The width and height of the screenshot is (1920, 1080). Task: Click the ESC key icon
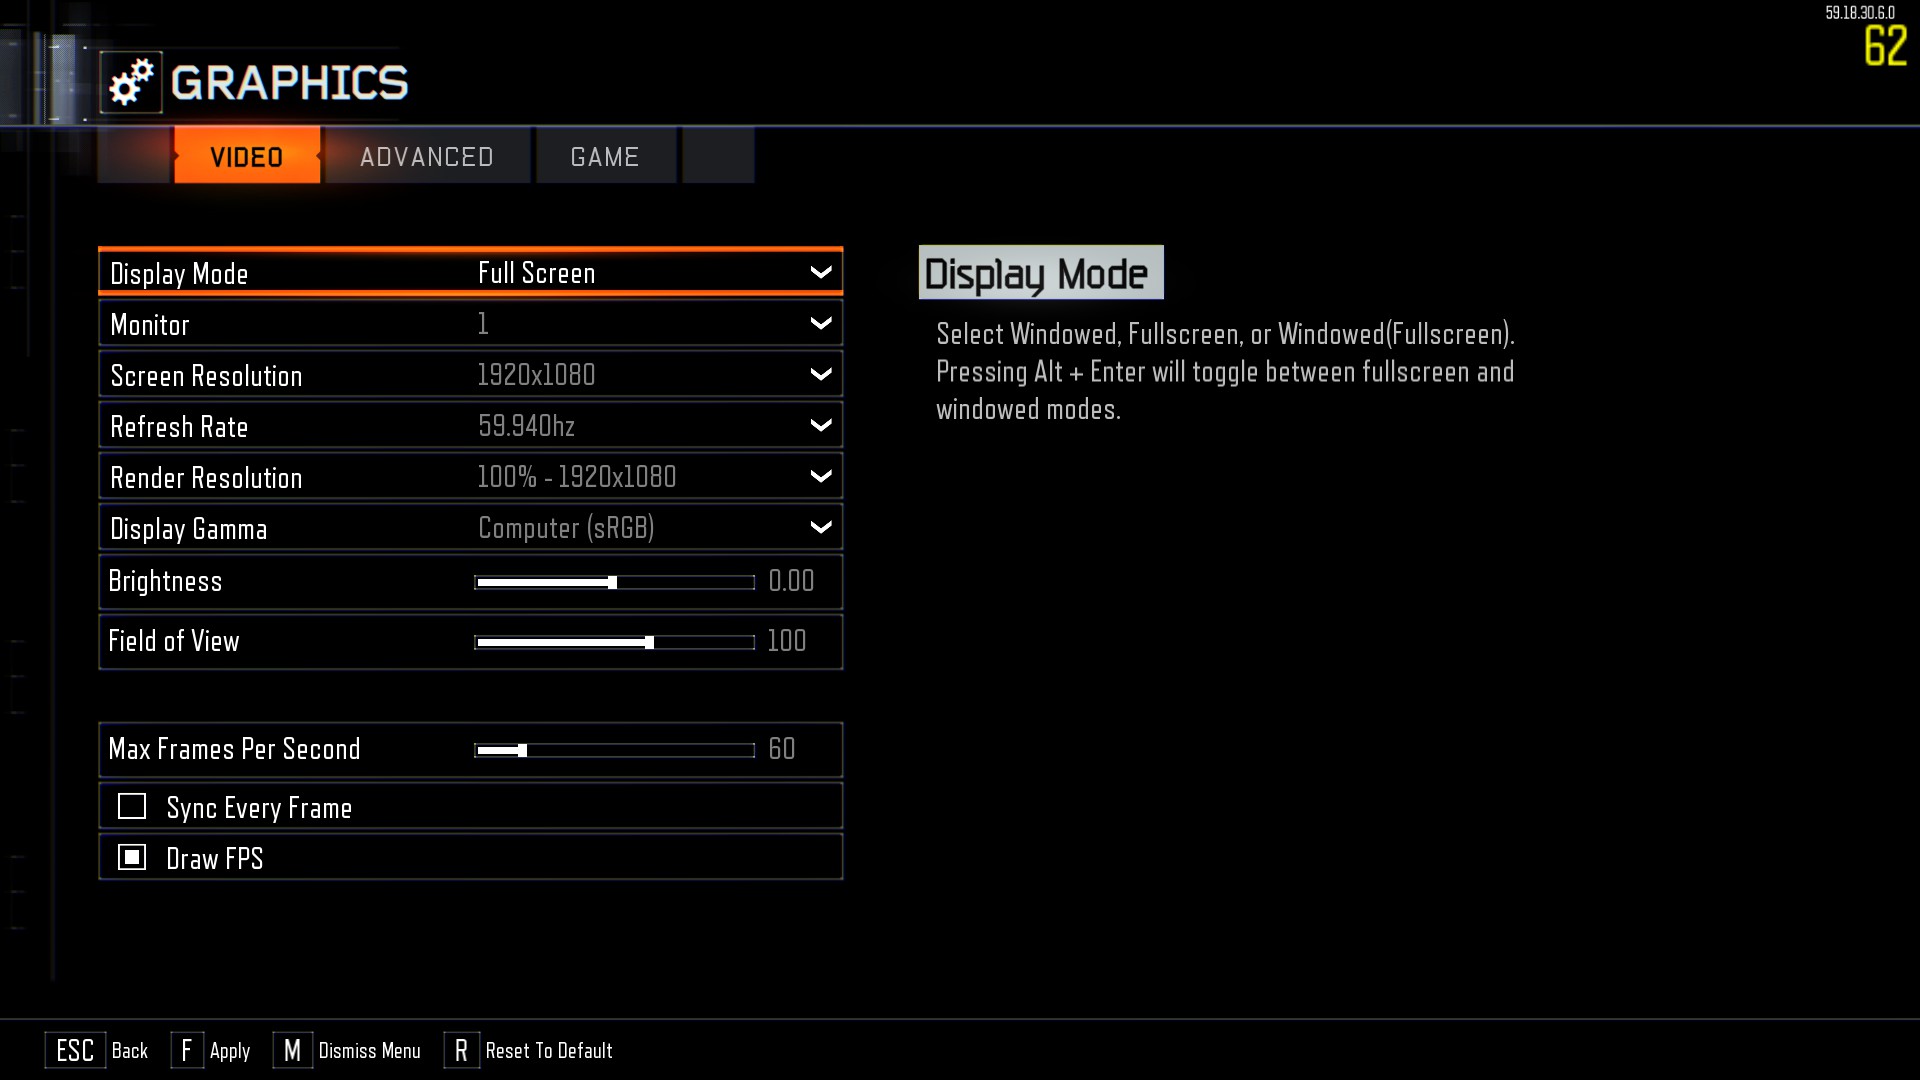click(x=75, y=1050)
